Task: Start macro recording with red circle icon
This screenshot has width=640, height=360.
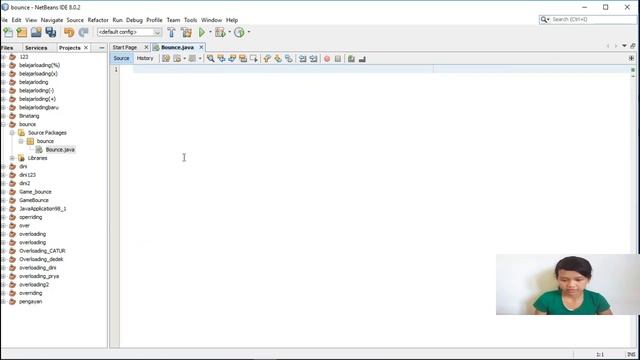Action: 327,59
